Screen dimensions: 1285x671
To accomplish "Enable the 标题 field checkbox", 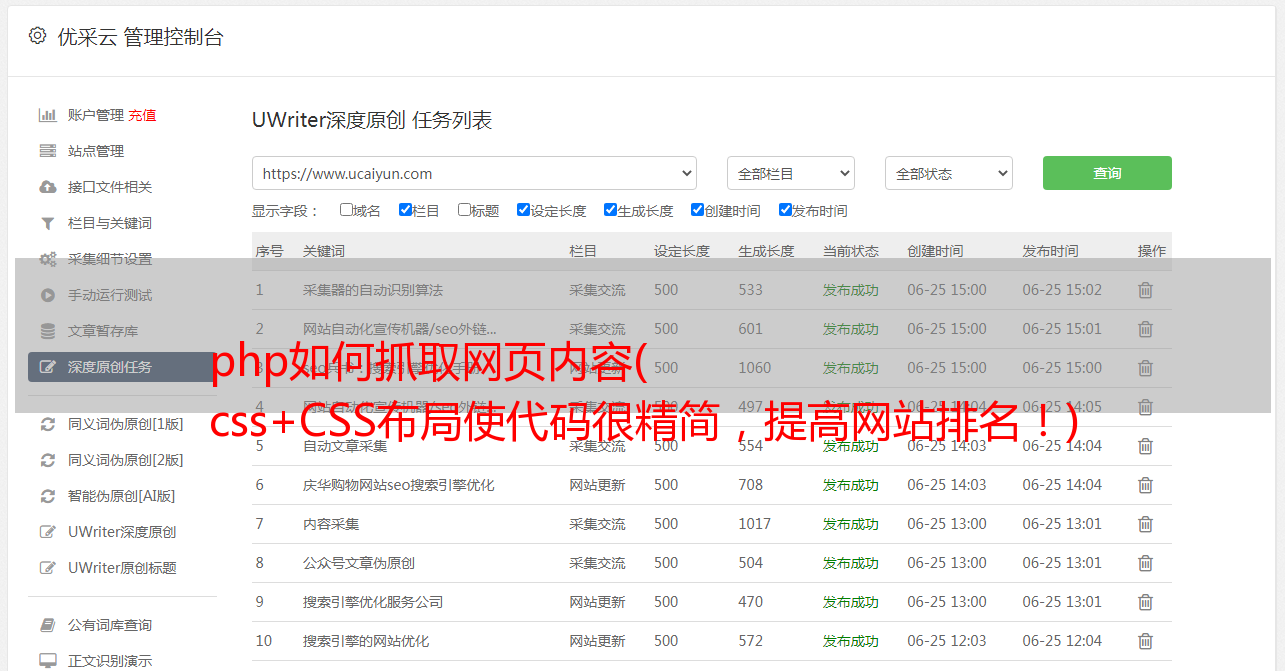I will coord(464,210).
